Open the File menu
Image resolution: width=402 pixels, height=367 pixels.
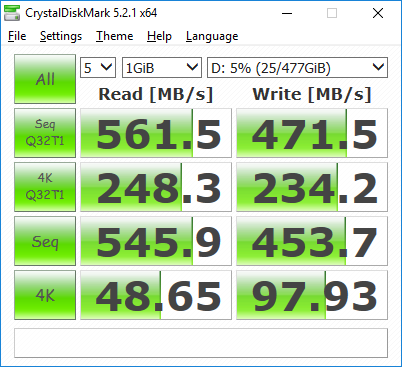[x=17, y=36]
